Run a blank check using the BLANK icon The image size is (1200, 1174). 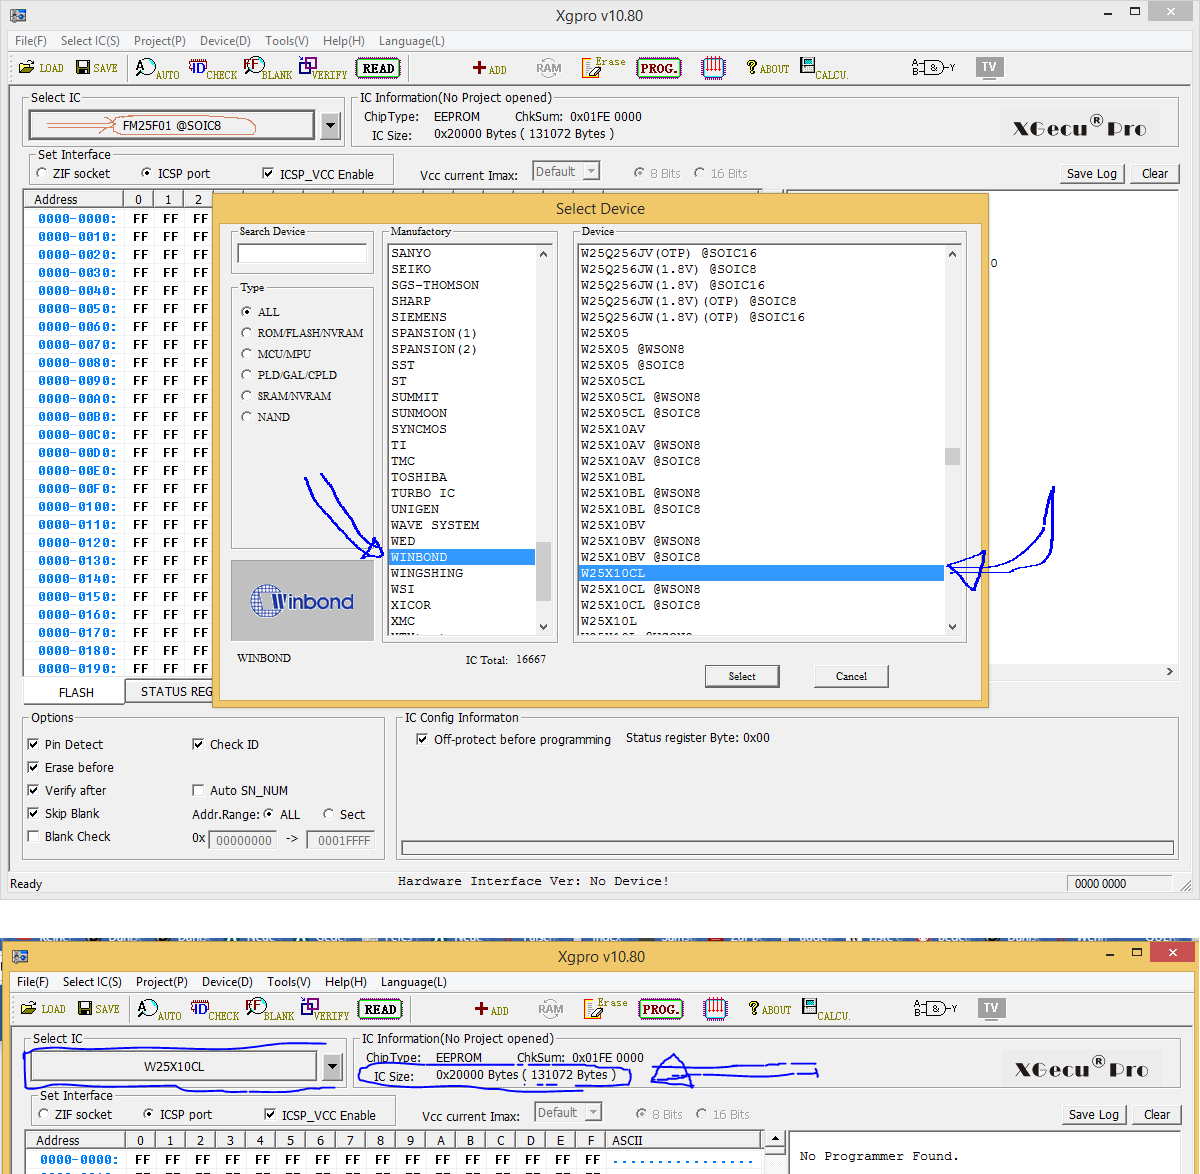coord(266,68)
